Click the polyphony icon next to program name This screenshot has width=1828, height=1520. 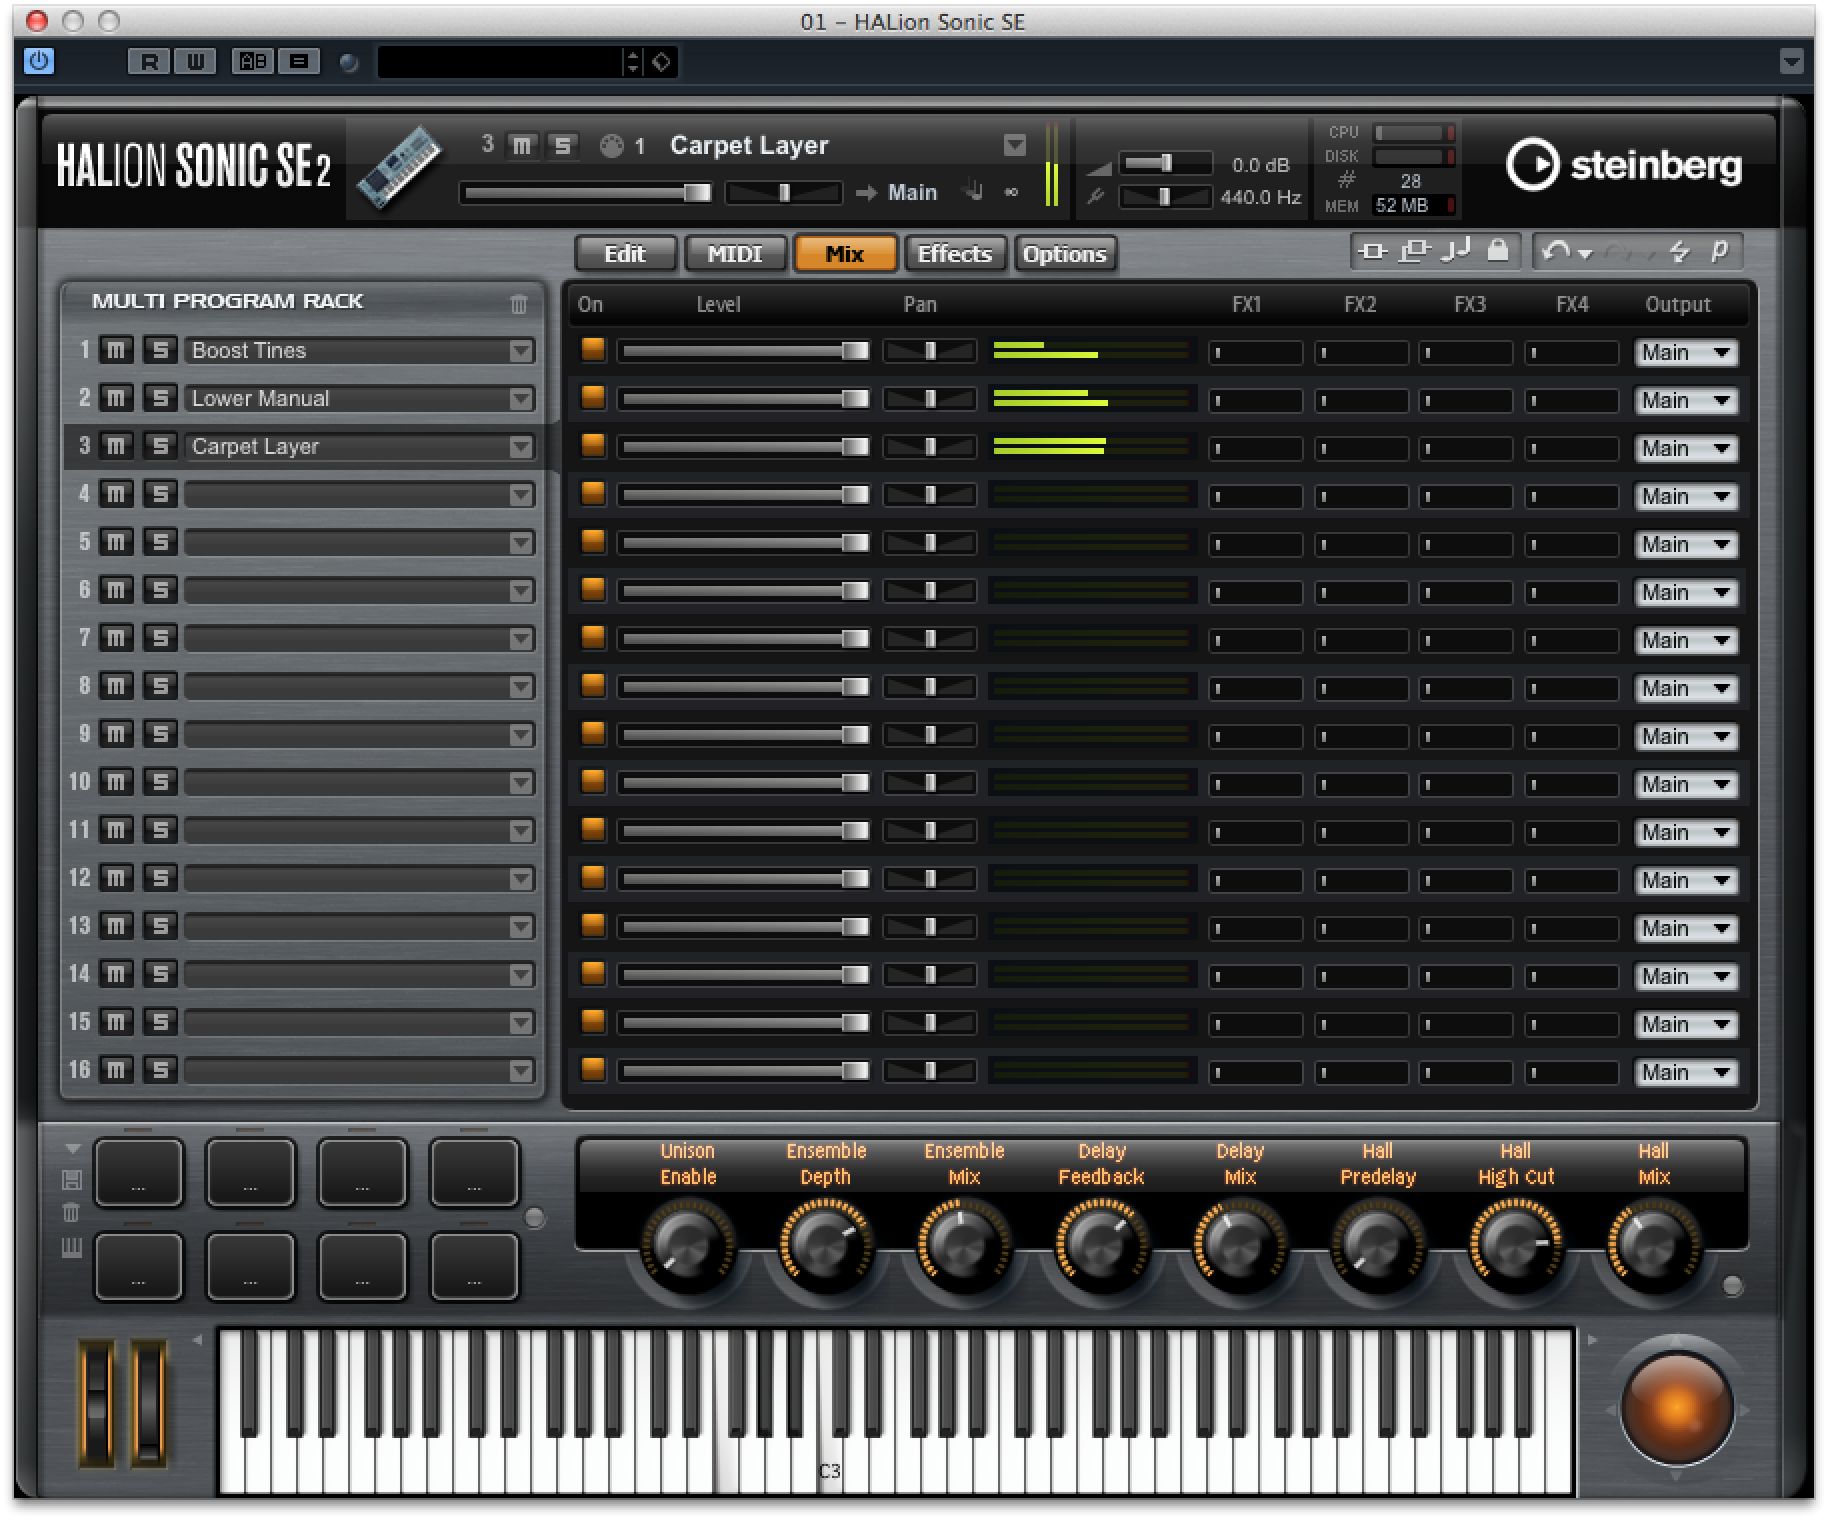tap(611, 147)
